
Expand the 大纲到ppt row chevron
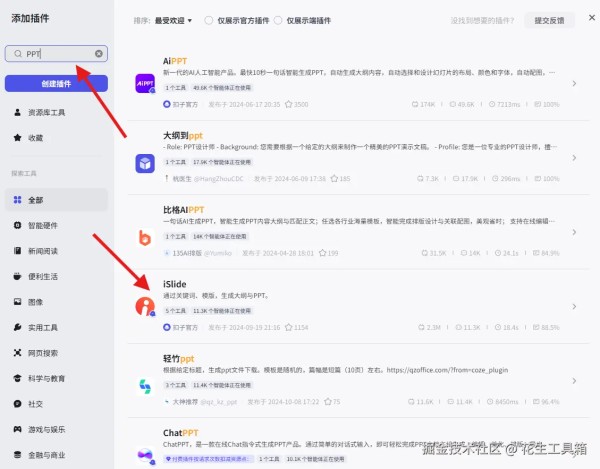[574, 158]
